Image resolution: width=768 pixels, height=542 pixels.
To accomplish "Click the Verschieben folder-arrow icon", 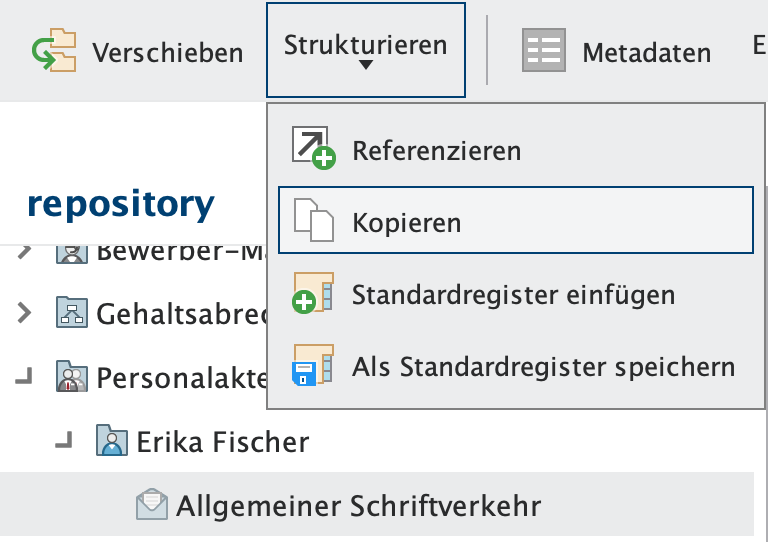I will click(x=53, y=51).
